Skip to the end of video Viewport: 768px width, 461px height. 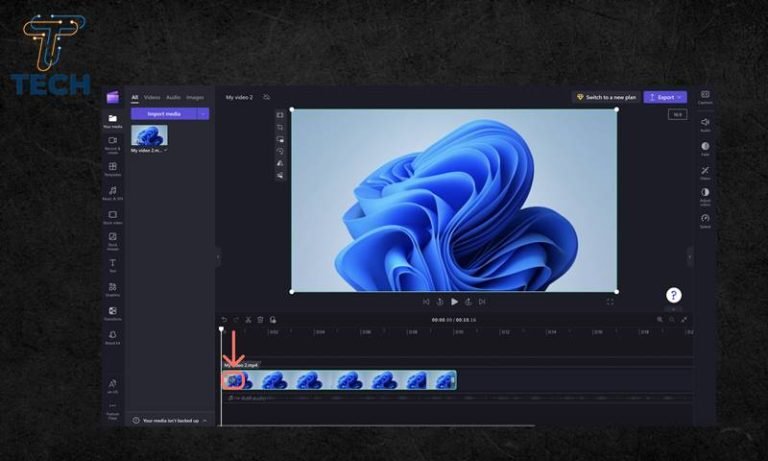point(482,302)
